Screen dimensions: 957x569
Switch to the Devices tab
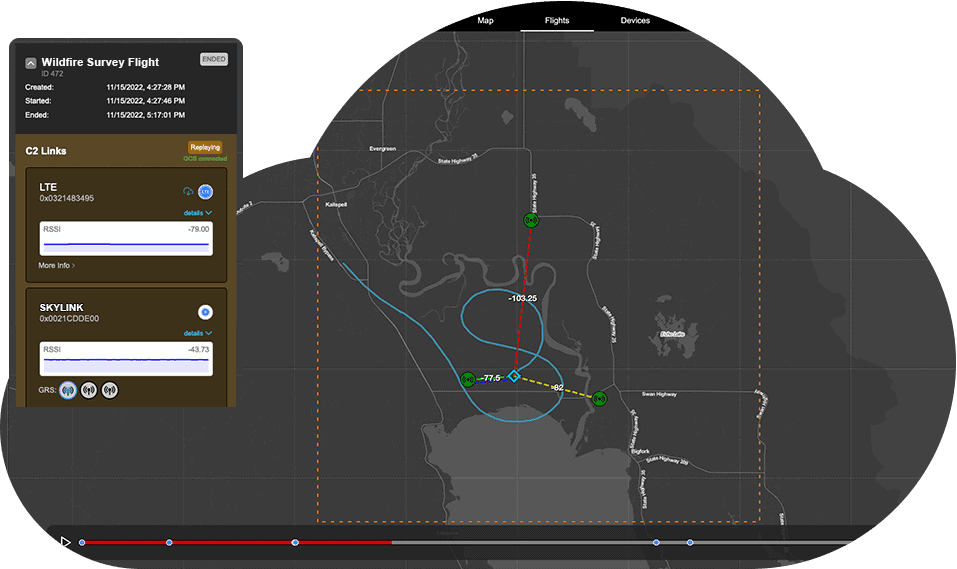(635, 20)
